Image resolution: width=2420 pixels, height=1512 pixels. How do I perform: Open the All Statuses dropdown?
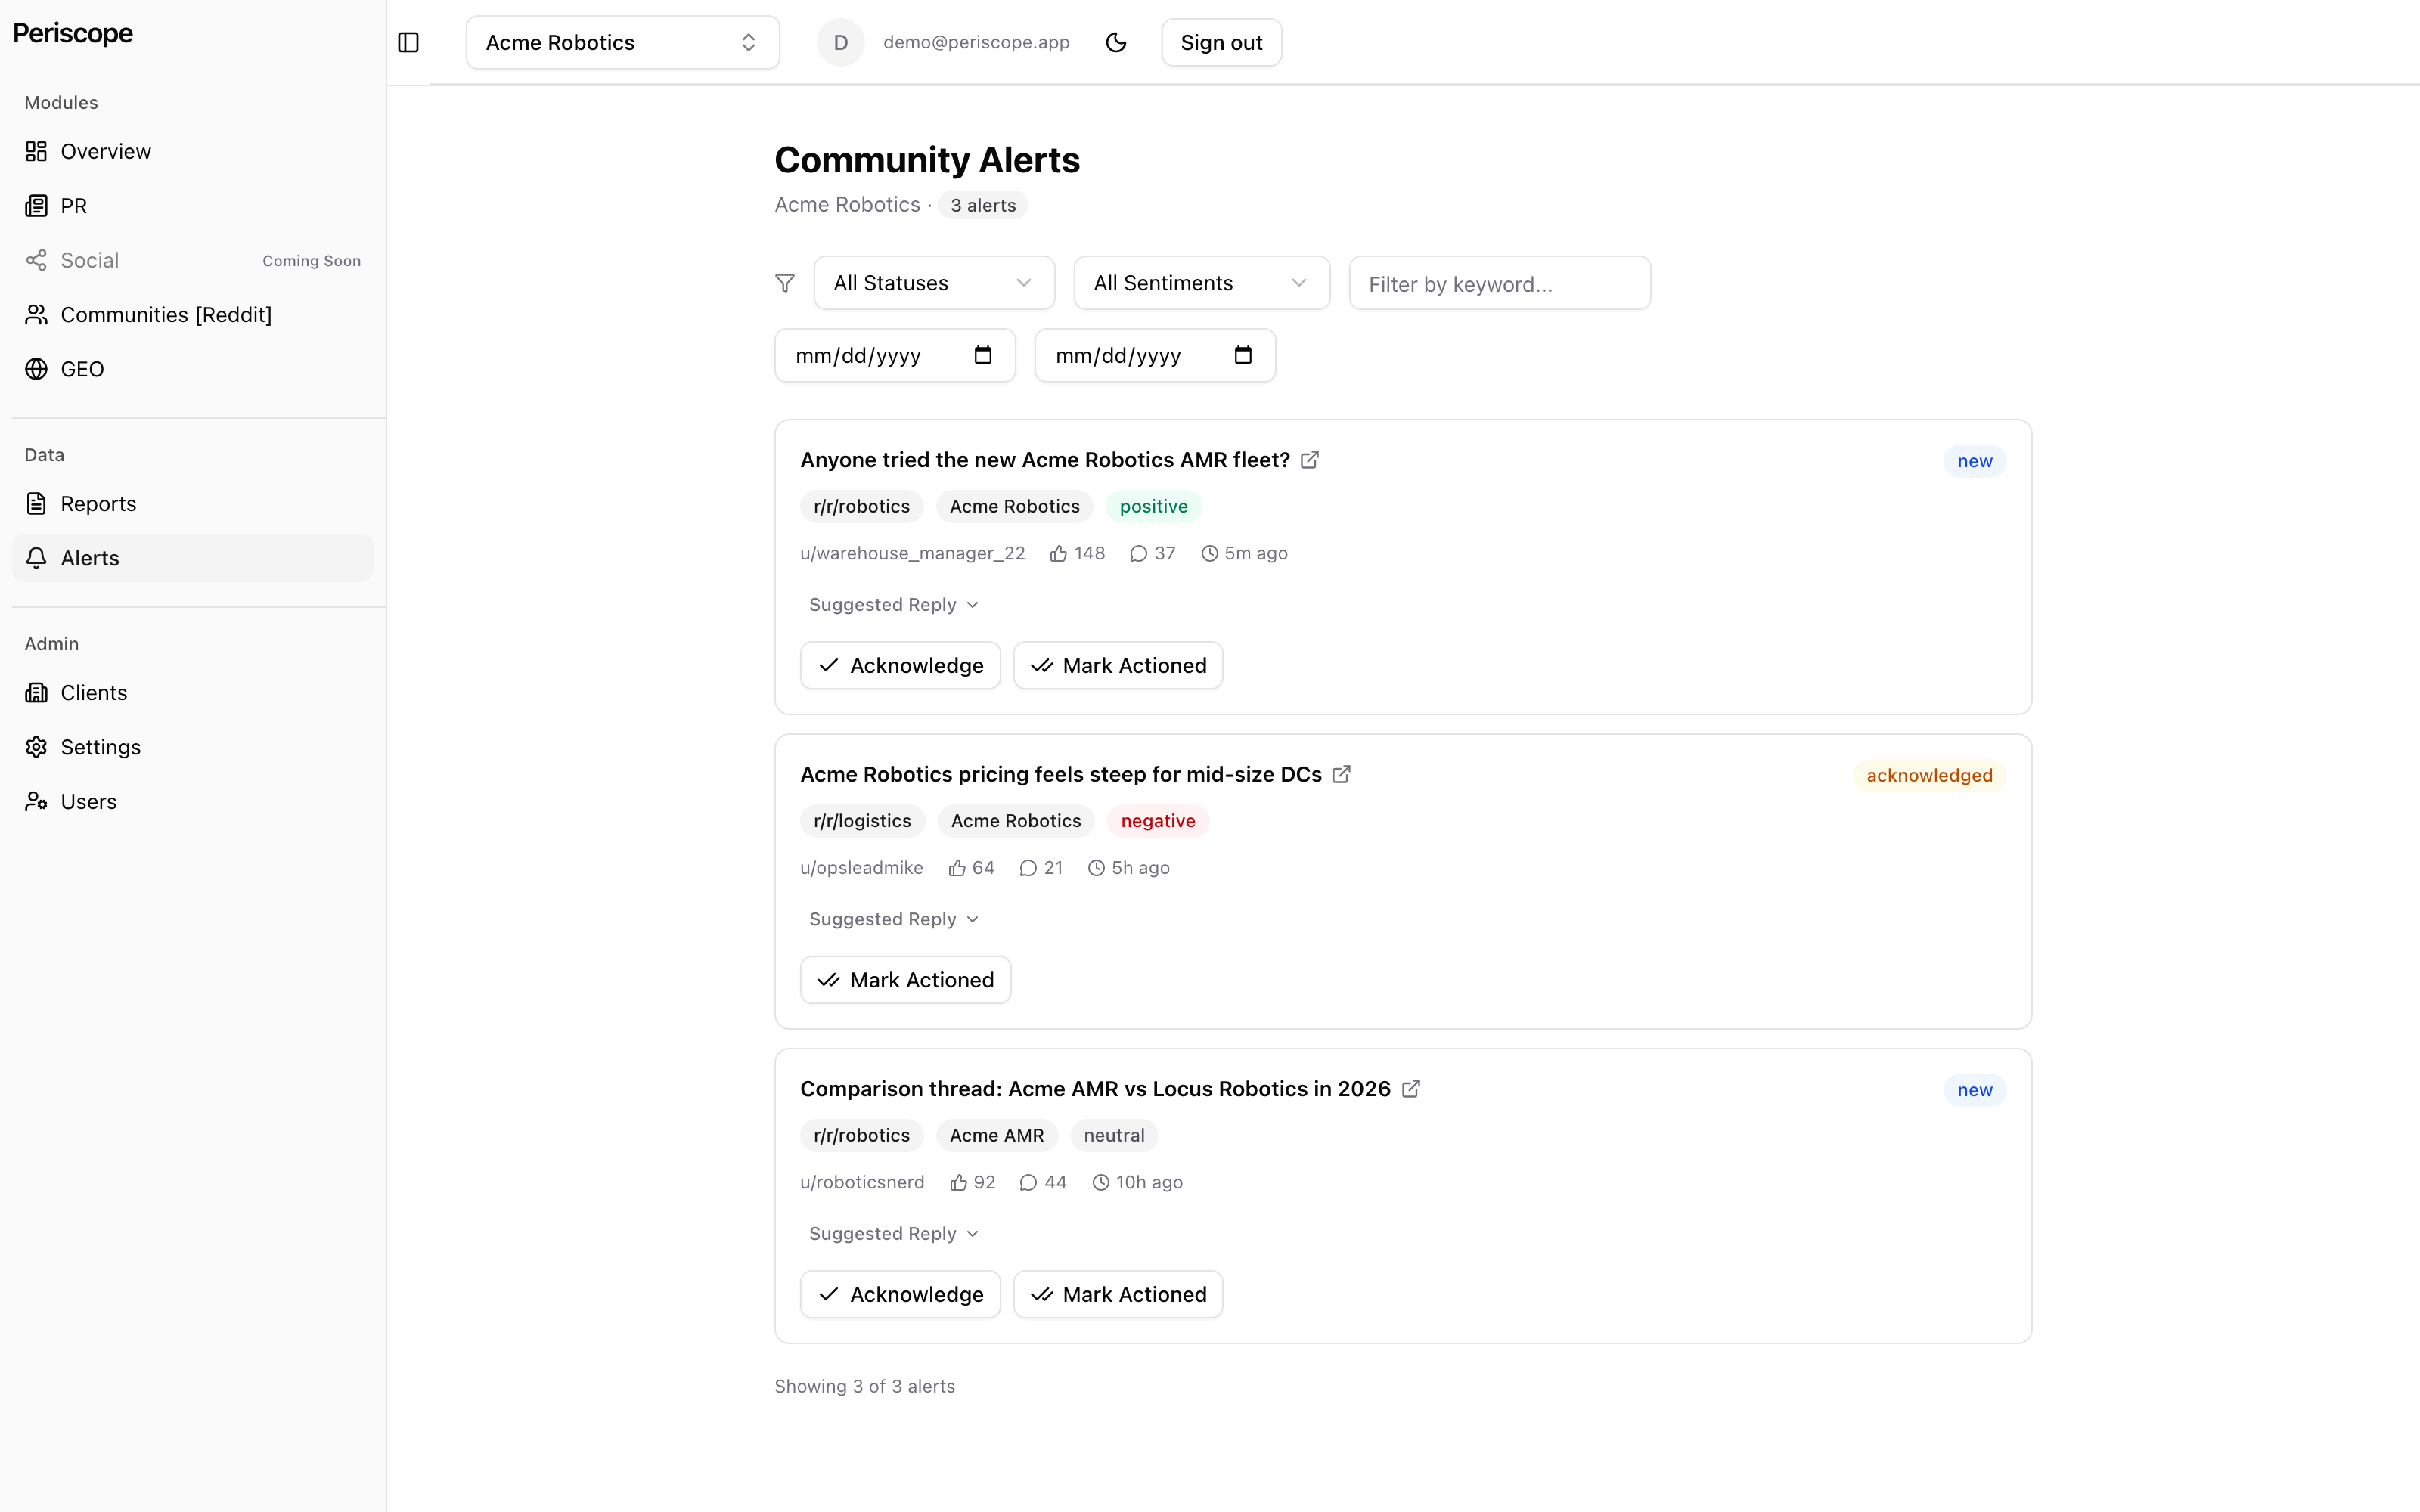934,283
